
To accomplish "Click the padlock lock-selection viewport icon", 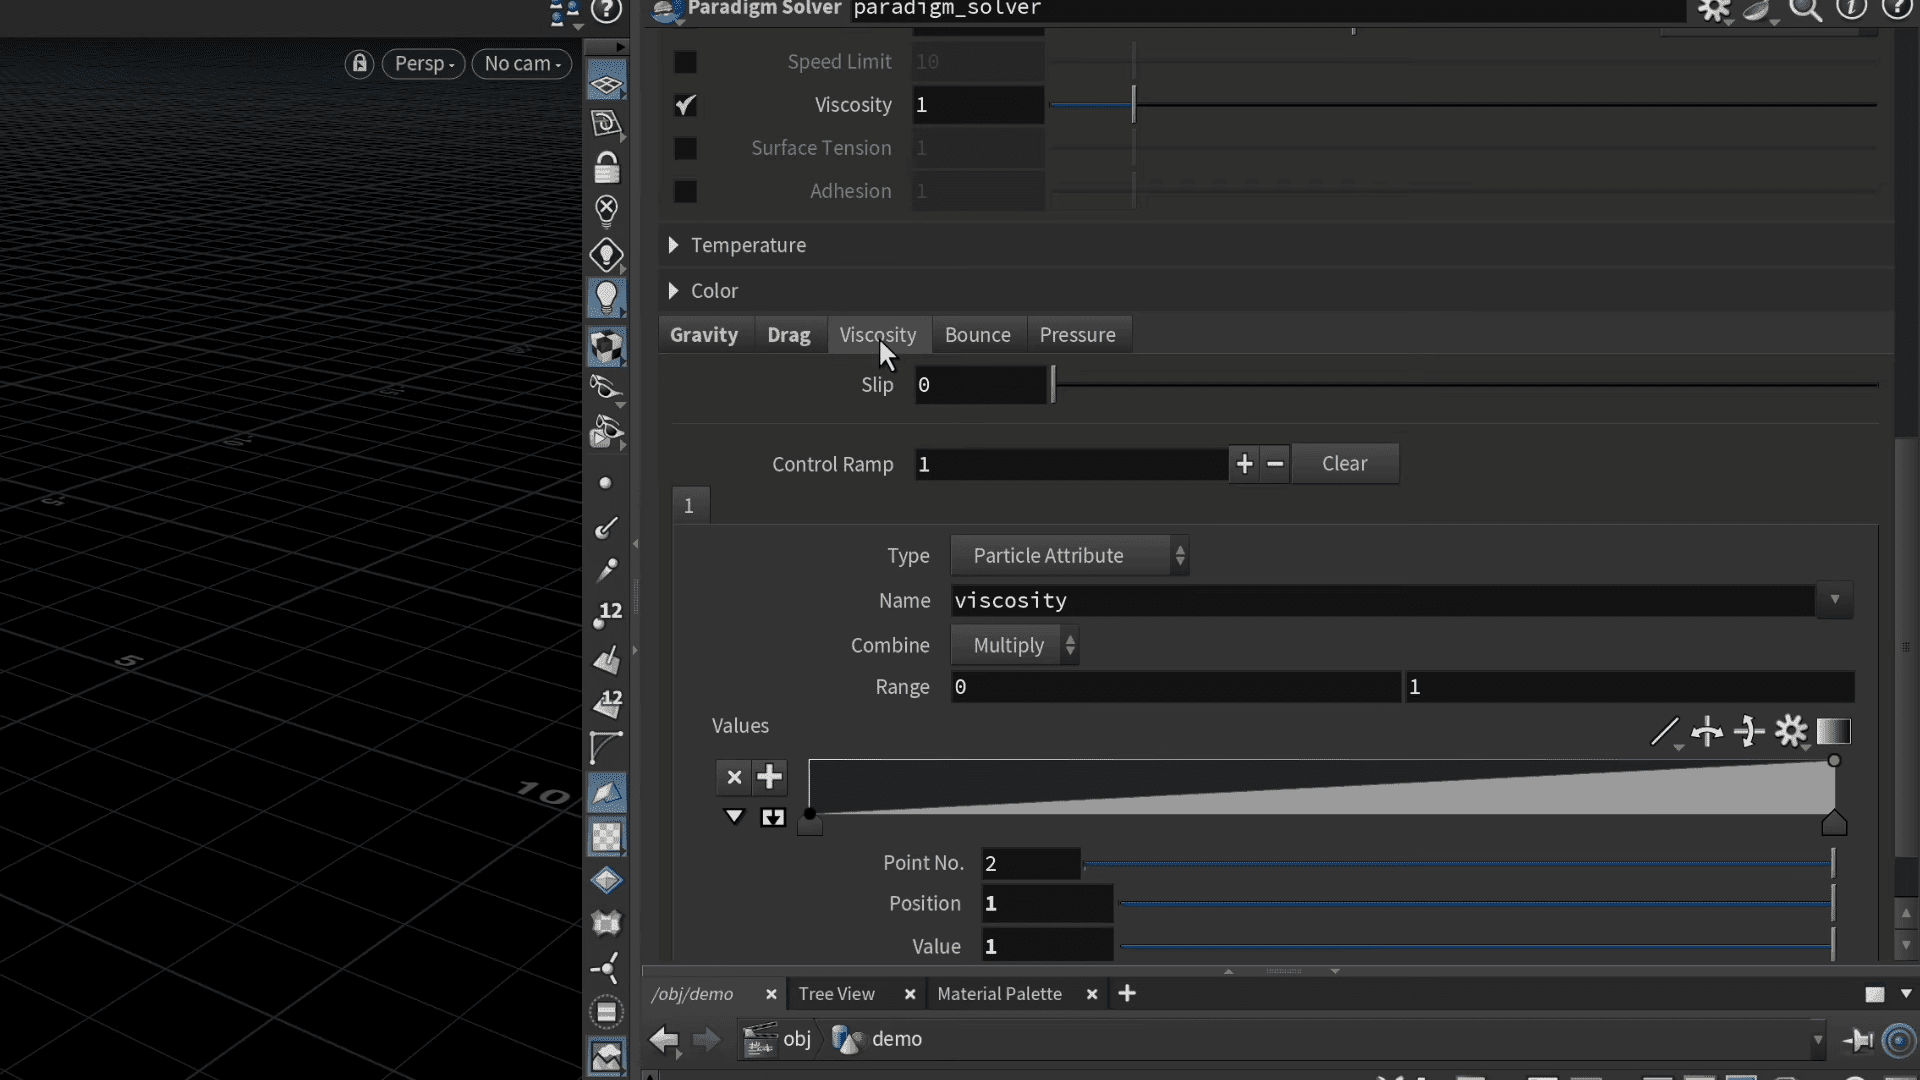I will tap(606, 167).
